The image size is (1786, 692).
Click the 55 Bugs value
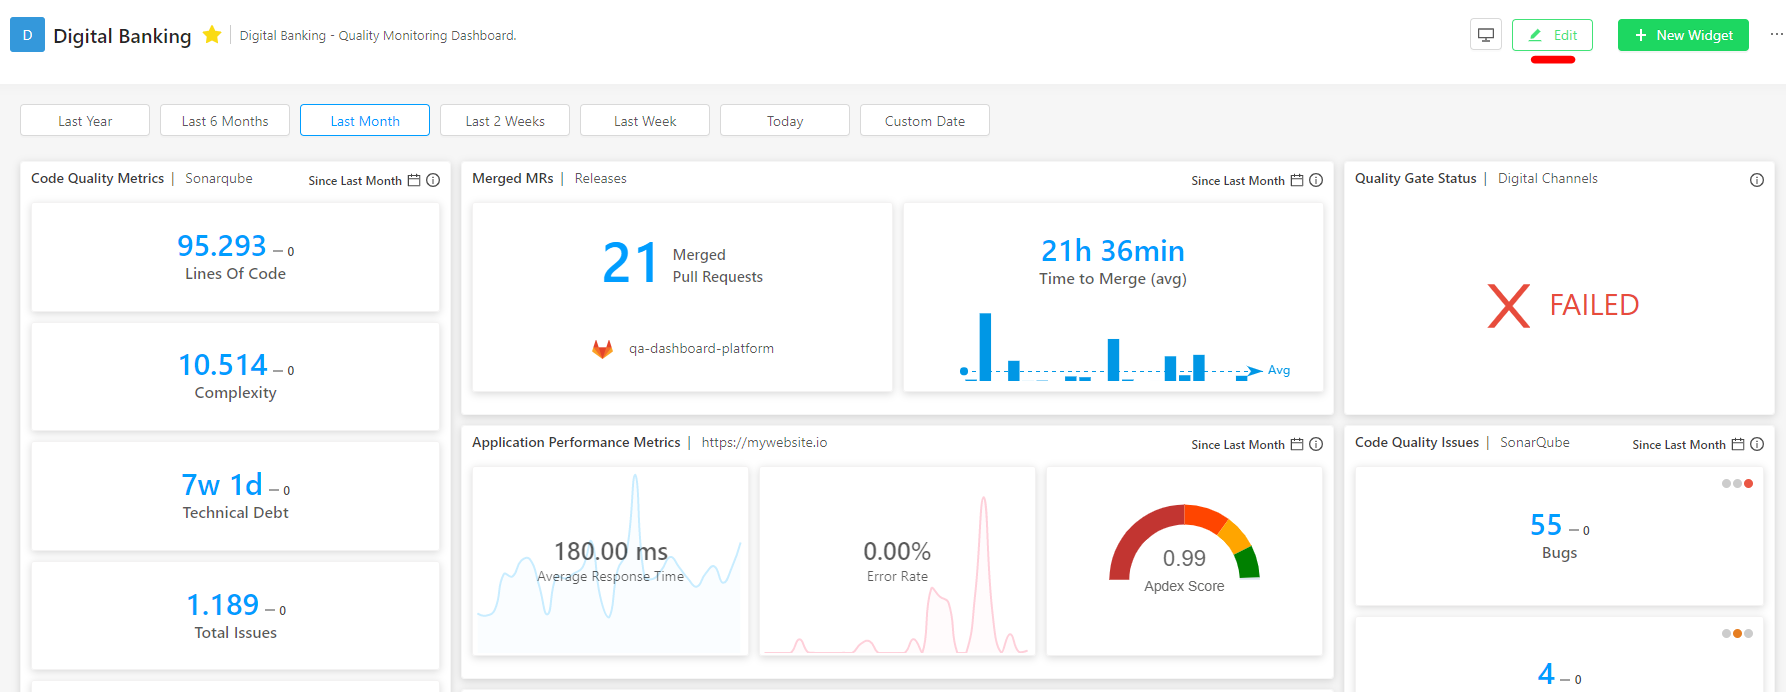click(1546, 524)
